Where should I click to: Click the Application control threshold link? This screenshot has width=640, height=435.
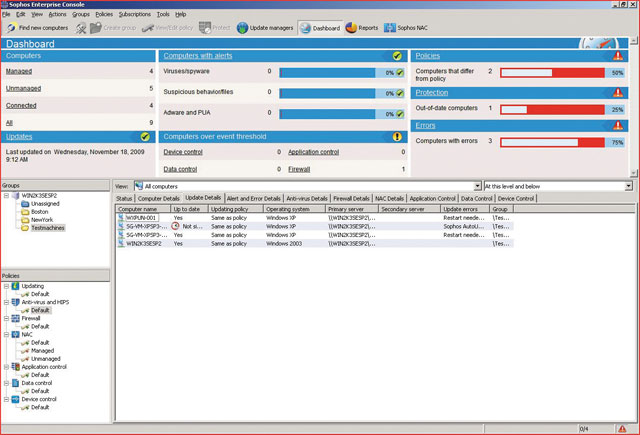pyautogui.click(x=313, y=152)
